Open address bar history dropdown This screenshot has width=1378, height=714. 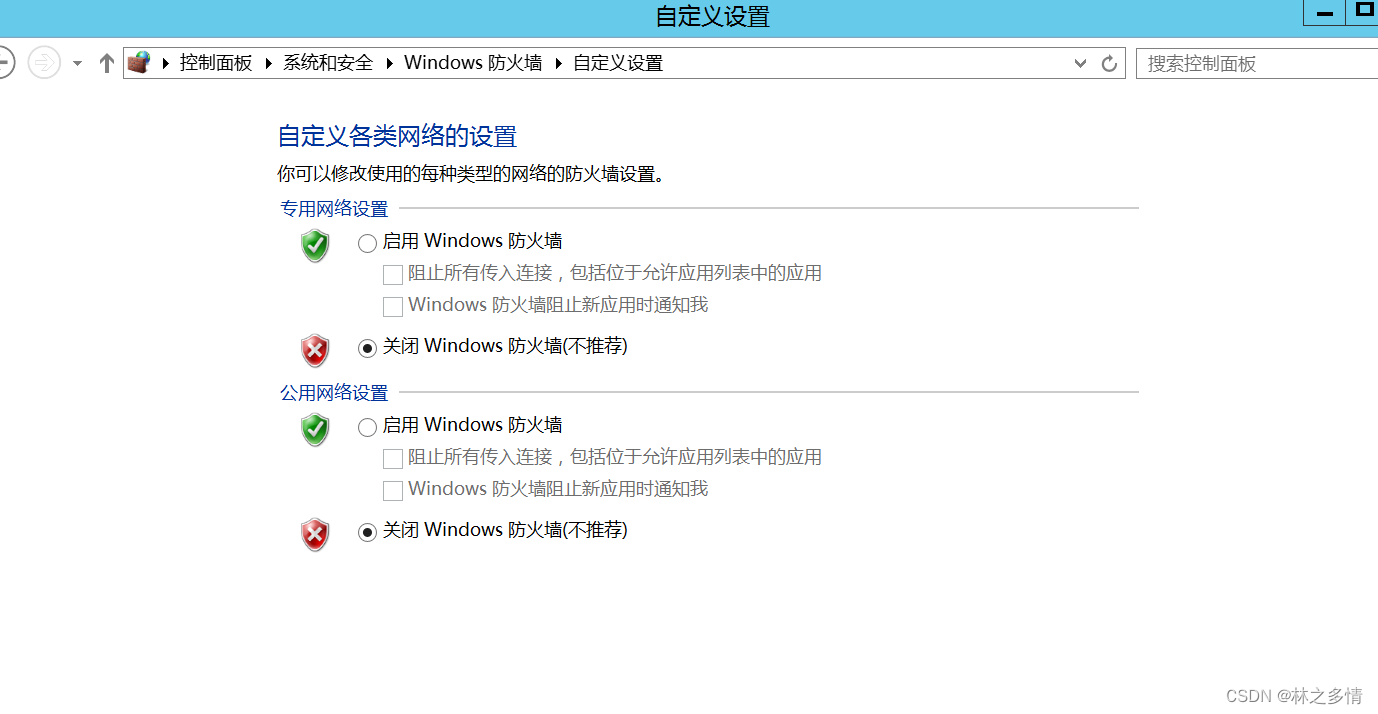(x=1080, y=63)
